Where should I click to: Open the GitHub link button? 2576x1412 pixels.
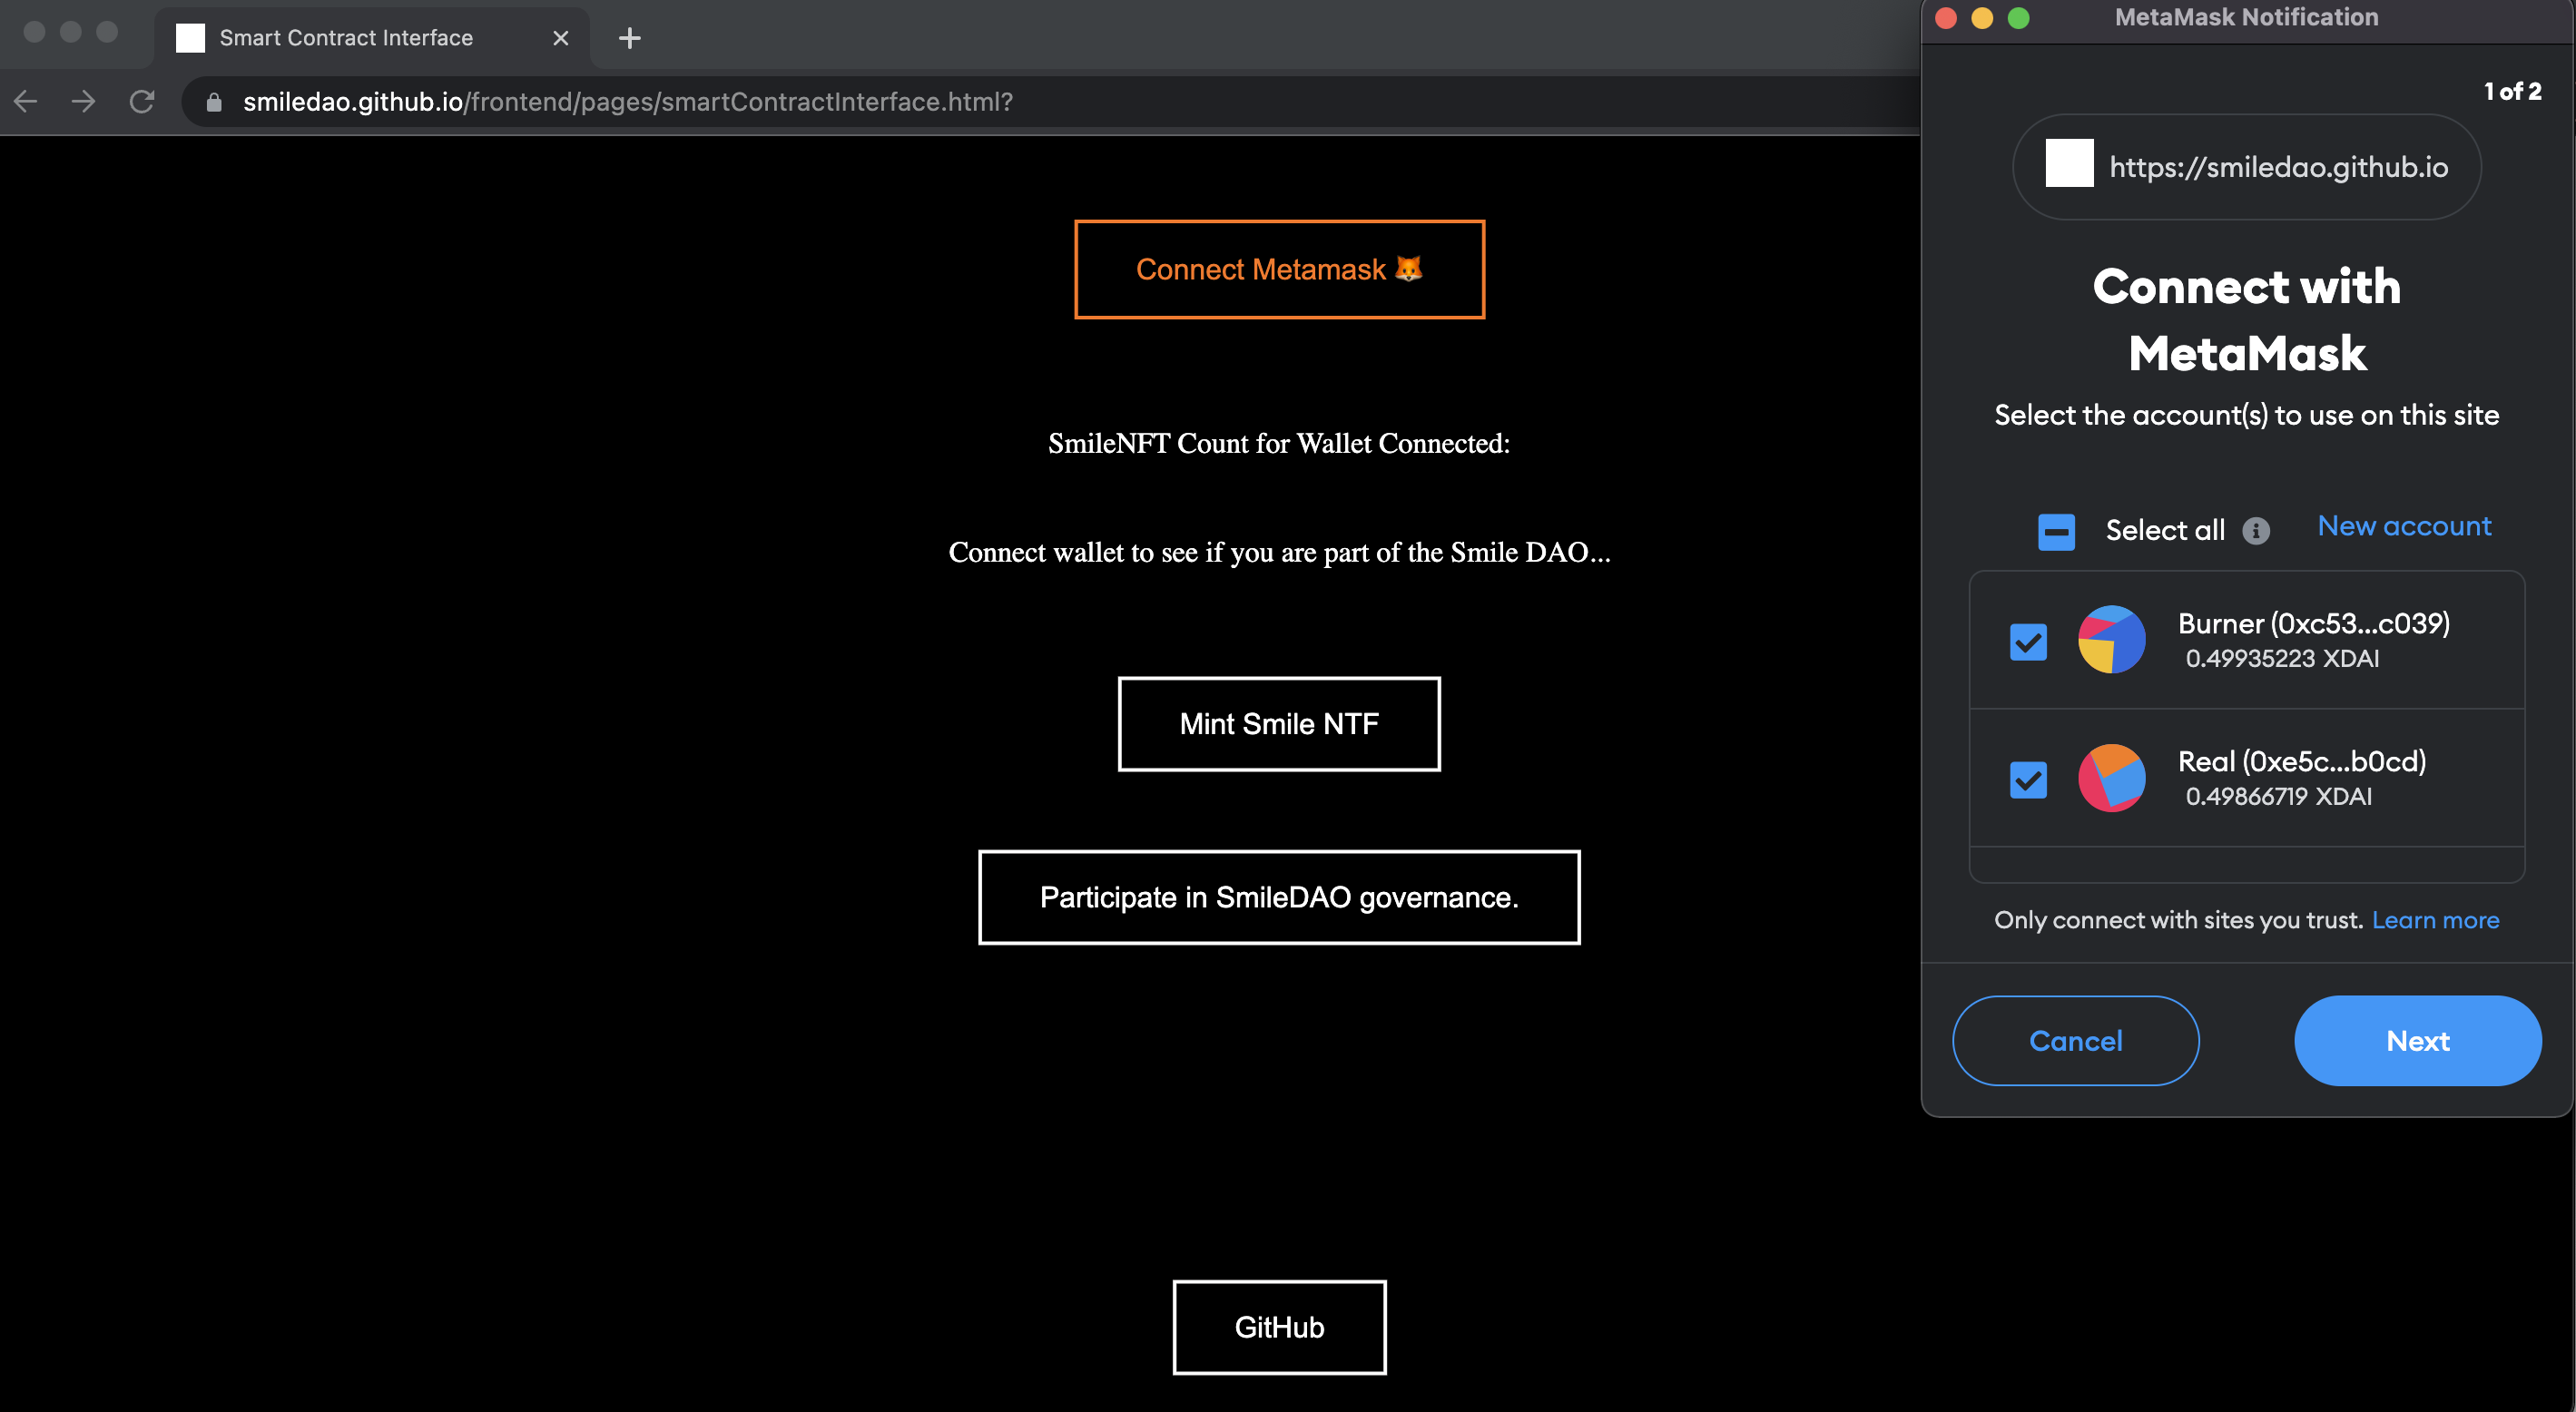click(x=1279, y=1327)
